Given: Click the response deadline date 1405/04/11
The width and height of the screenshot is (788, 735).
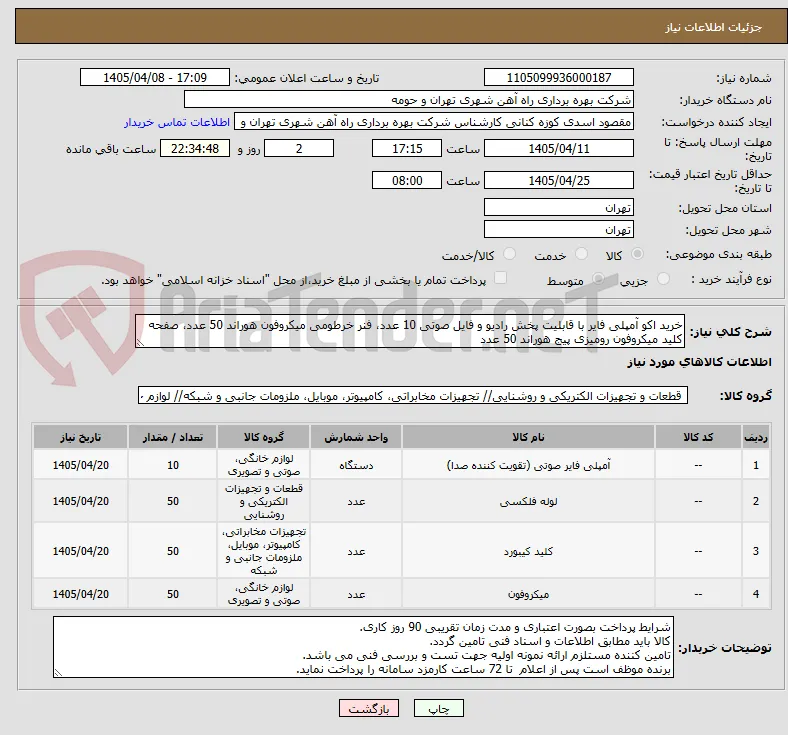Looking at the screenshot, I should click(559, 148).
